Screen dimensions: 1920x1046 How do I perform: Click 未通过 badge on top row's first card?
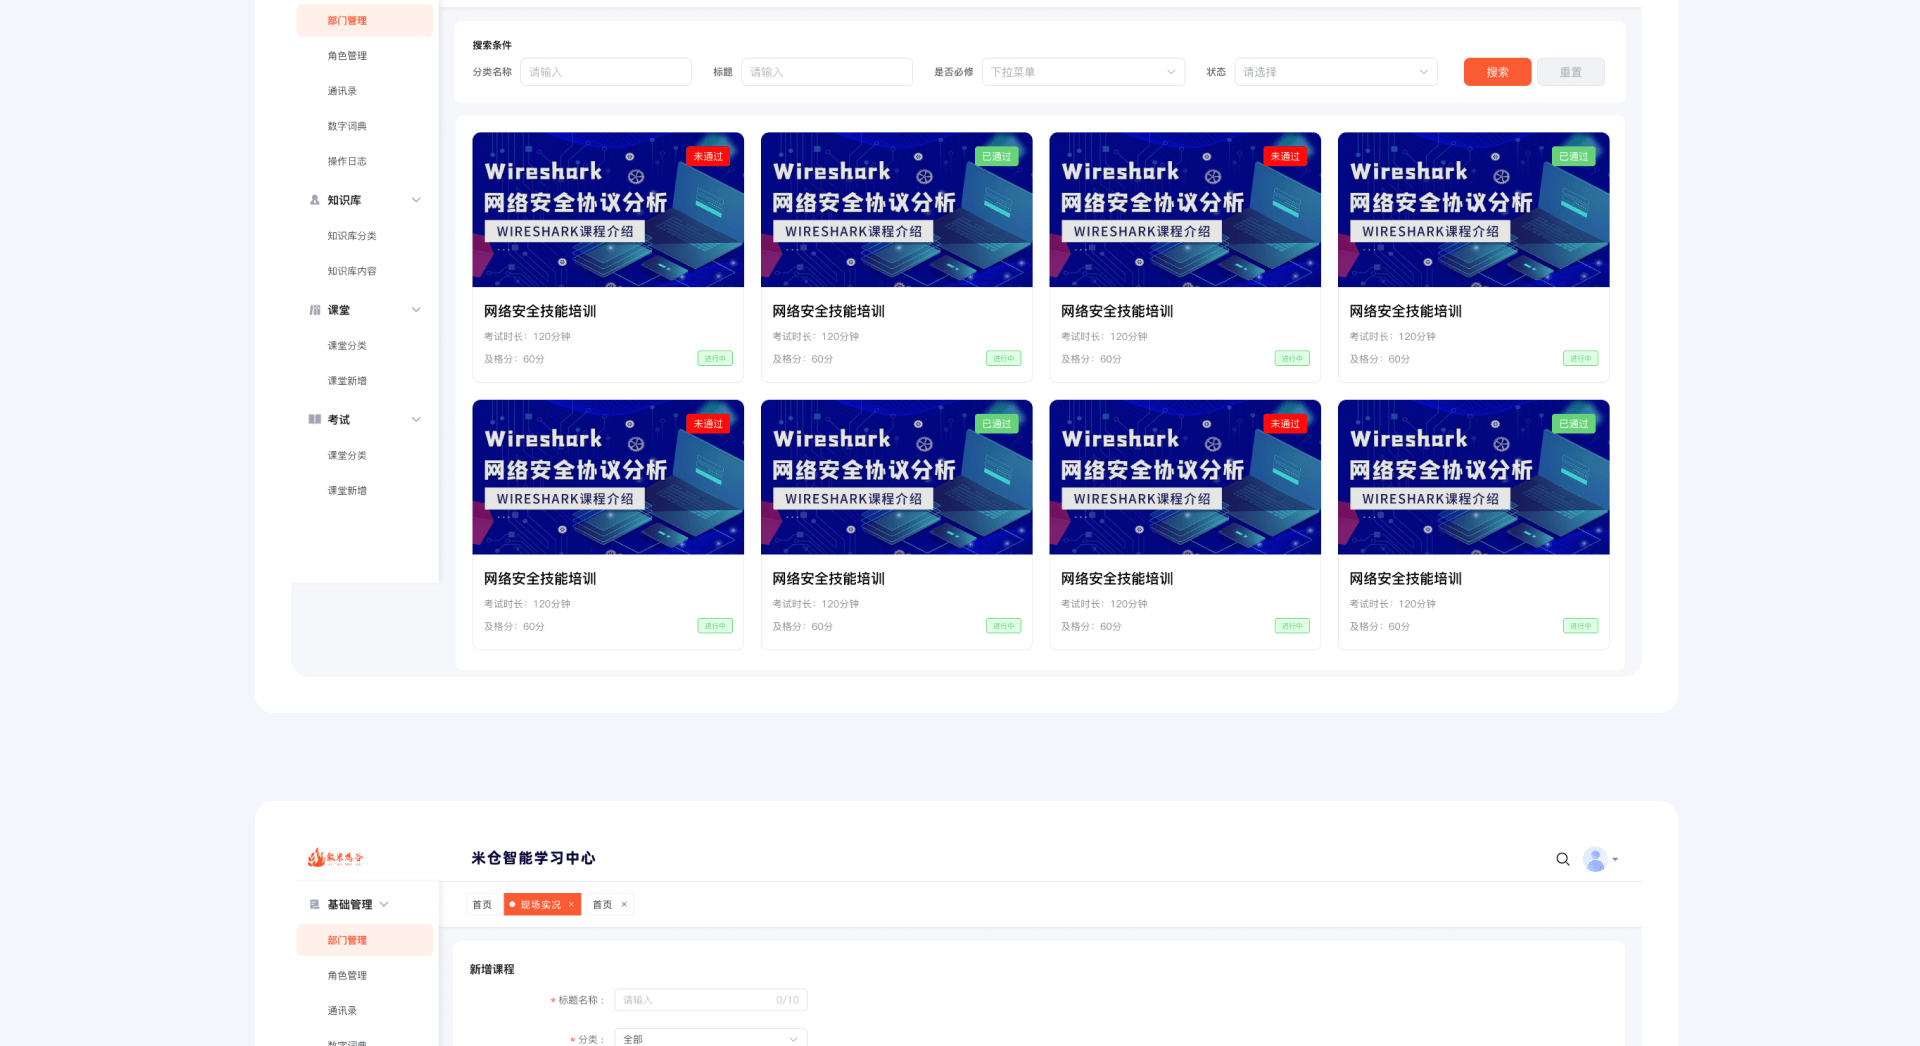[x=708, y=157]
